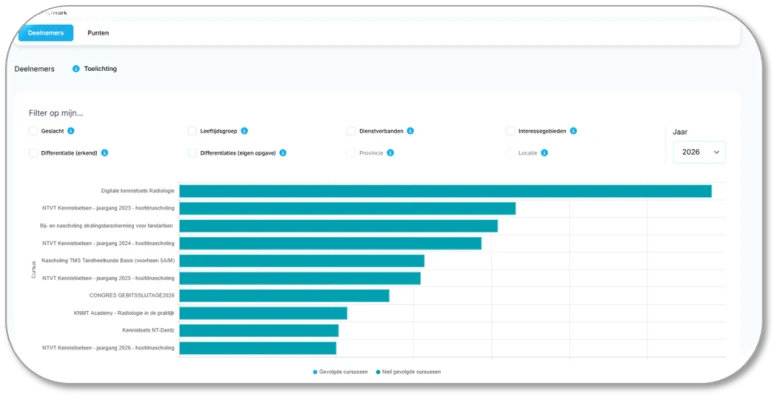Select the NTVT Kennistoetsen jaargang 2025 bar

point(300,278)
